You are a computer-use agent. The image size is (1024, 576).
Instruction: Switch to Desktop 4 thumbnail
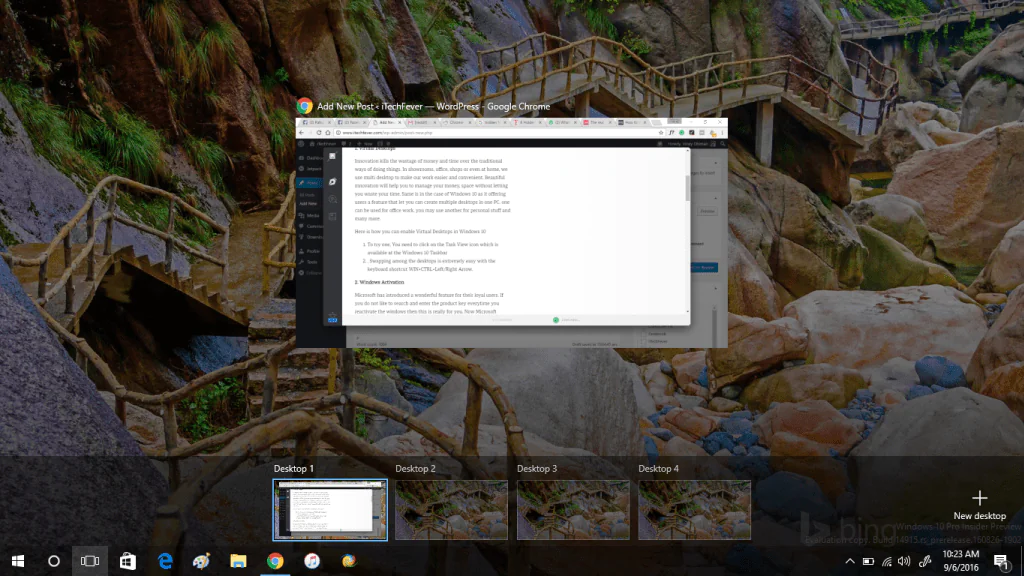(694, 510)
